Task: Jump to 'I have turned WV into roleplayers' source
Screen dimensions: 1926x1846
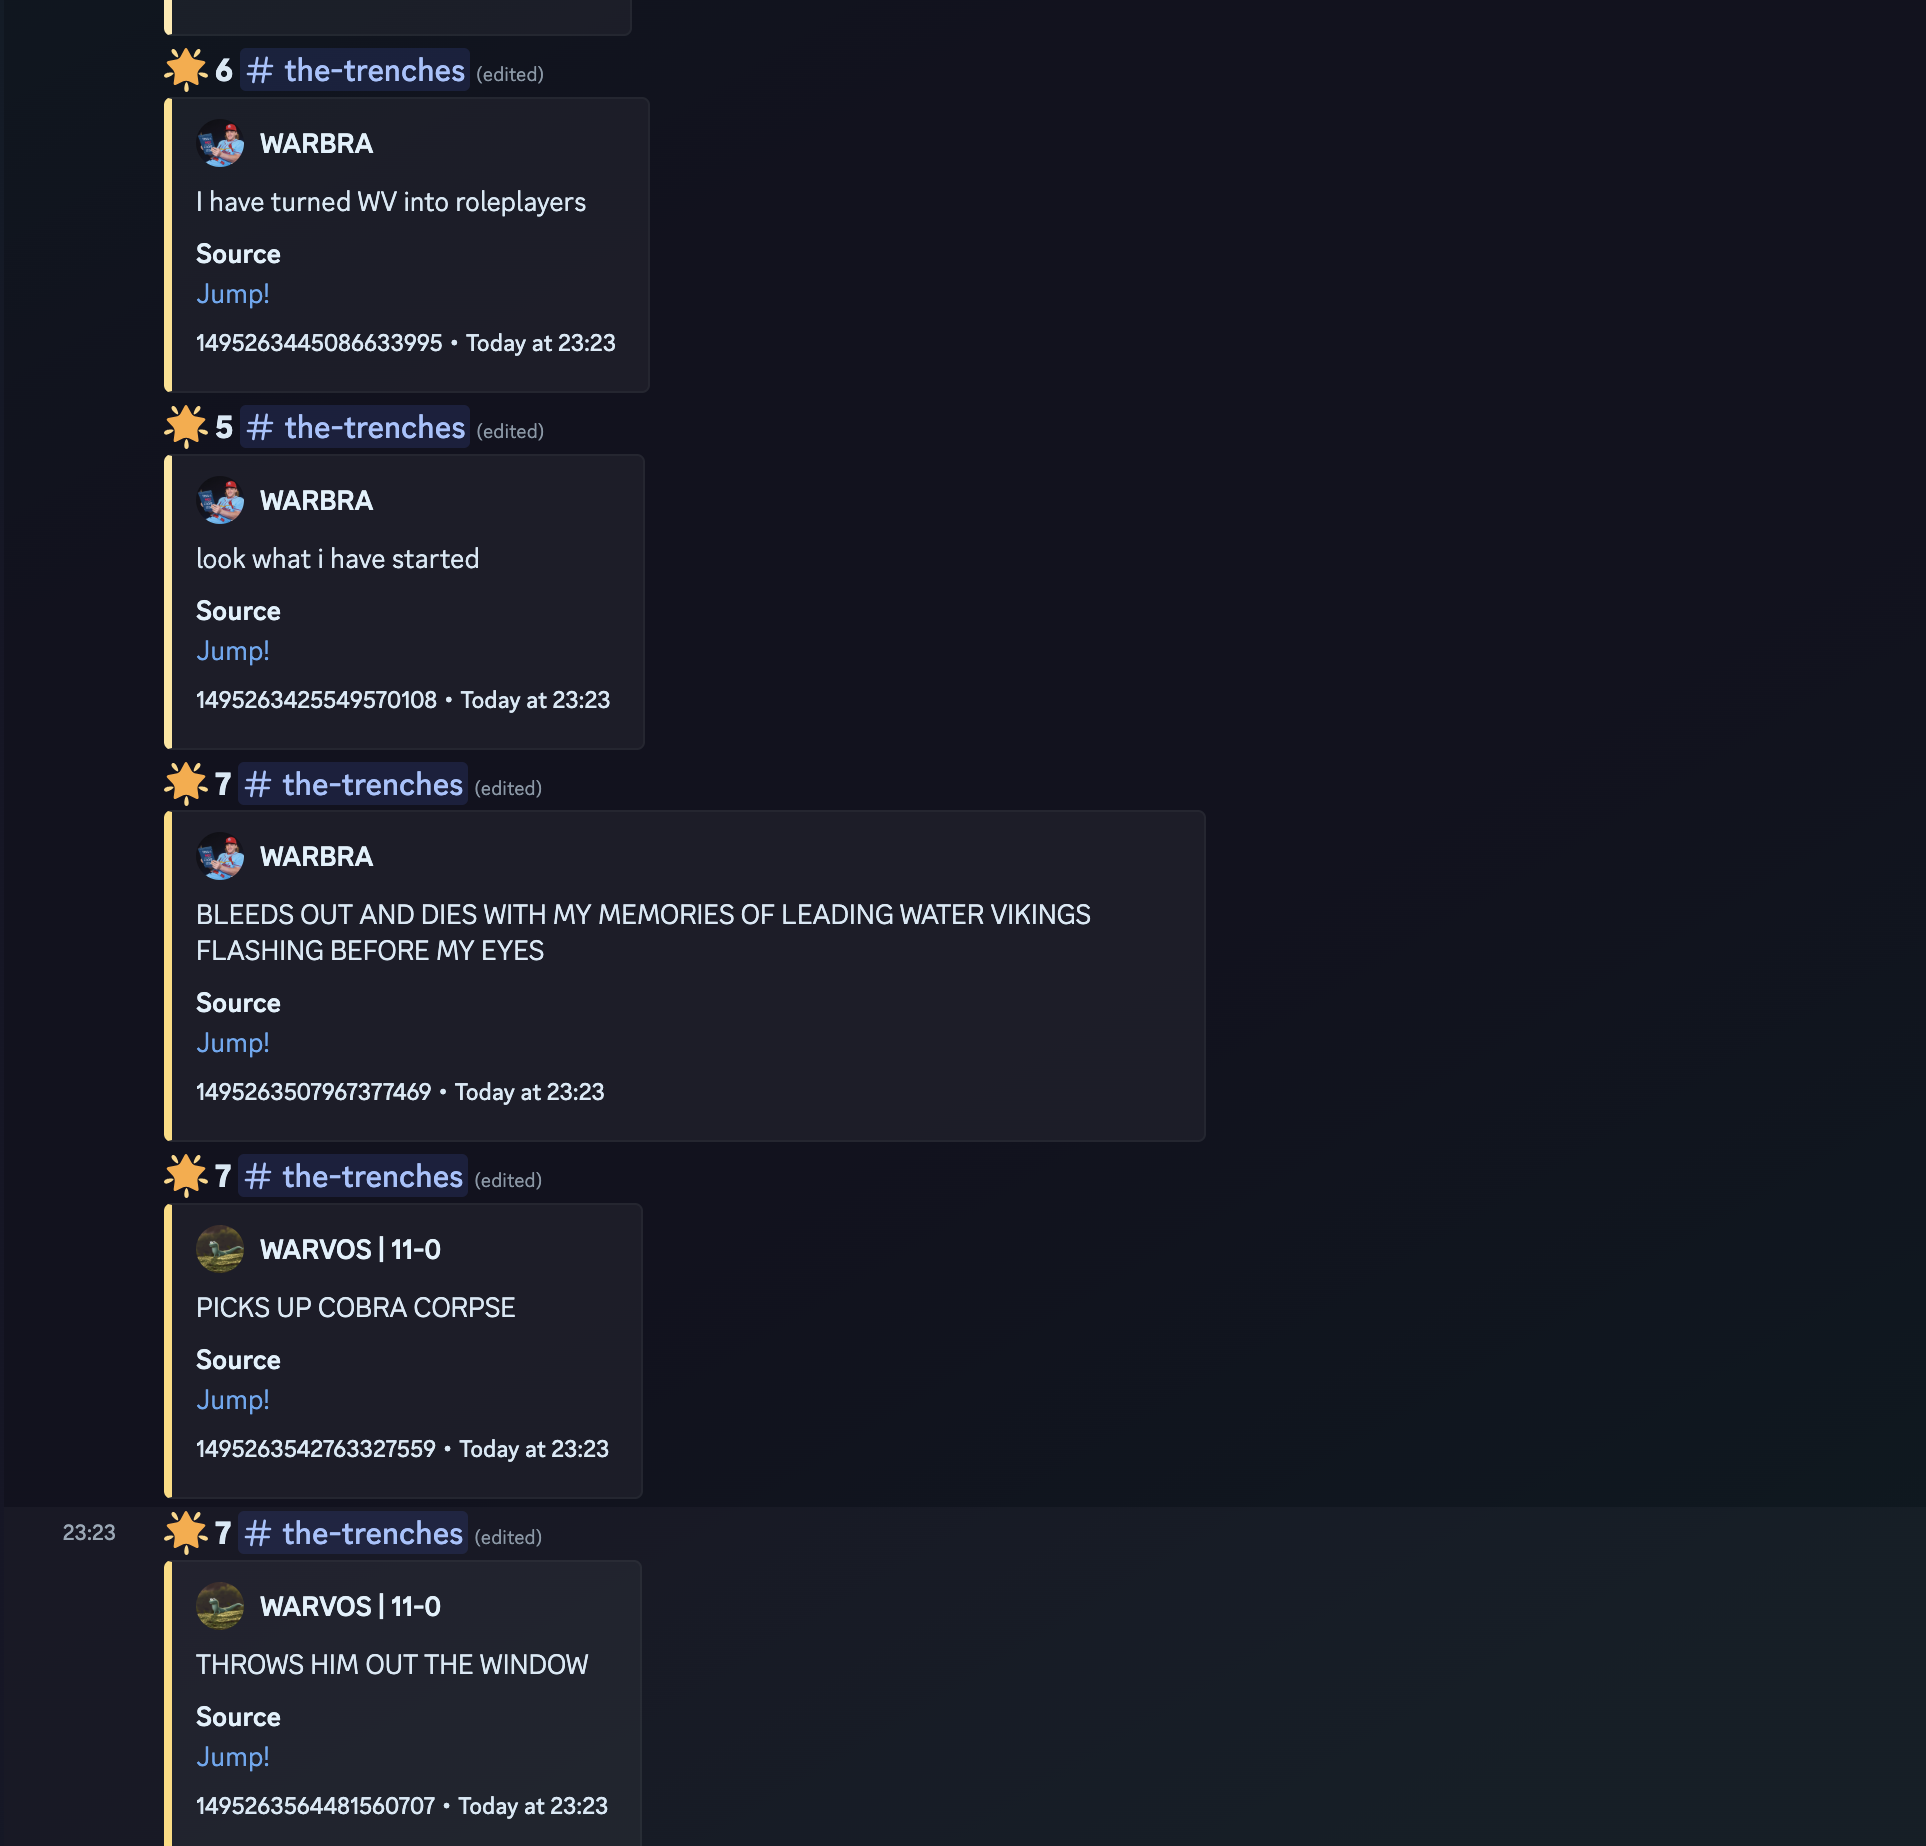Action: (233, 294)
